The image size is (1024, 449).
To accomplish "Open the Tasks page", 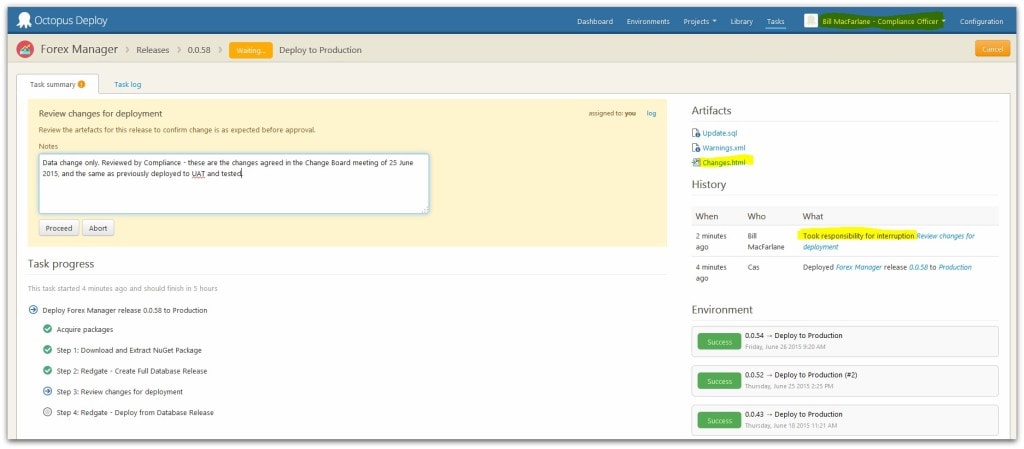I will pos(775,22).
